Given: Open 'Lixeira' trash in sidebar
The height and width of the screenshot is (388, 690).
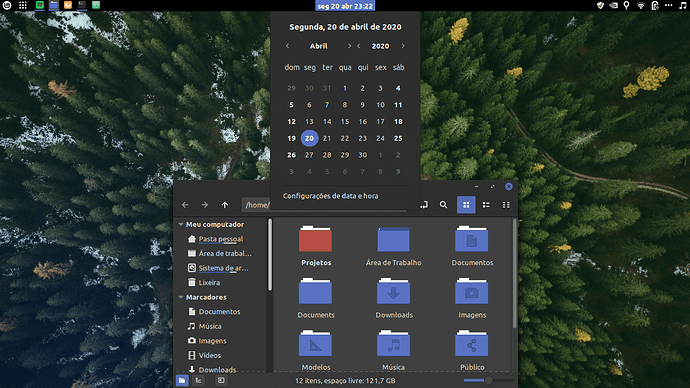Looking at the screenshot, I should pos(209,282).
